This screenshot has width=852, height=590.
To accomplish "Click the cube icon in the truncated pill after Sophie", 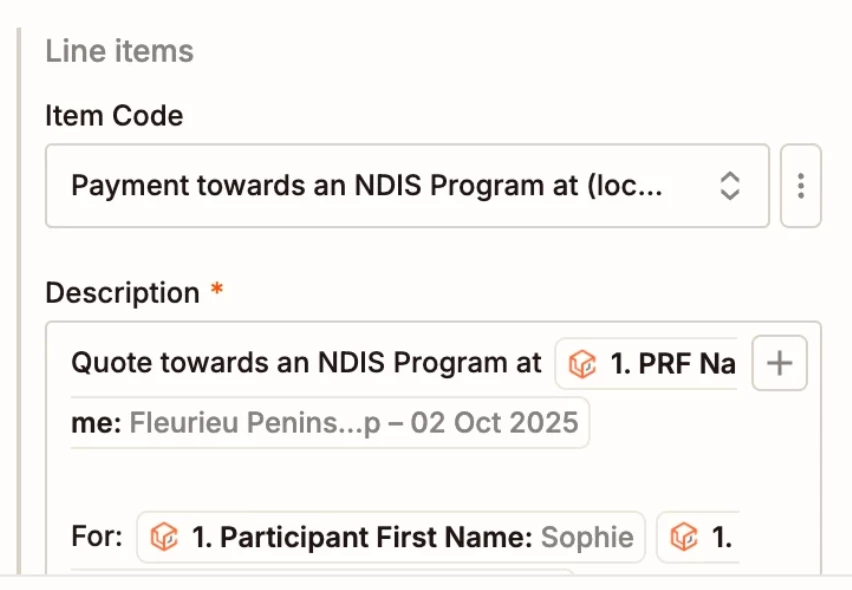I will [x=684, y=537].
